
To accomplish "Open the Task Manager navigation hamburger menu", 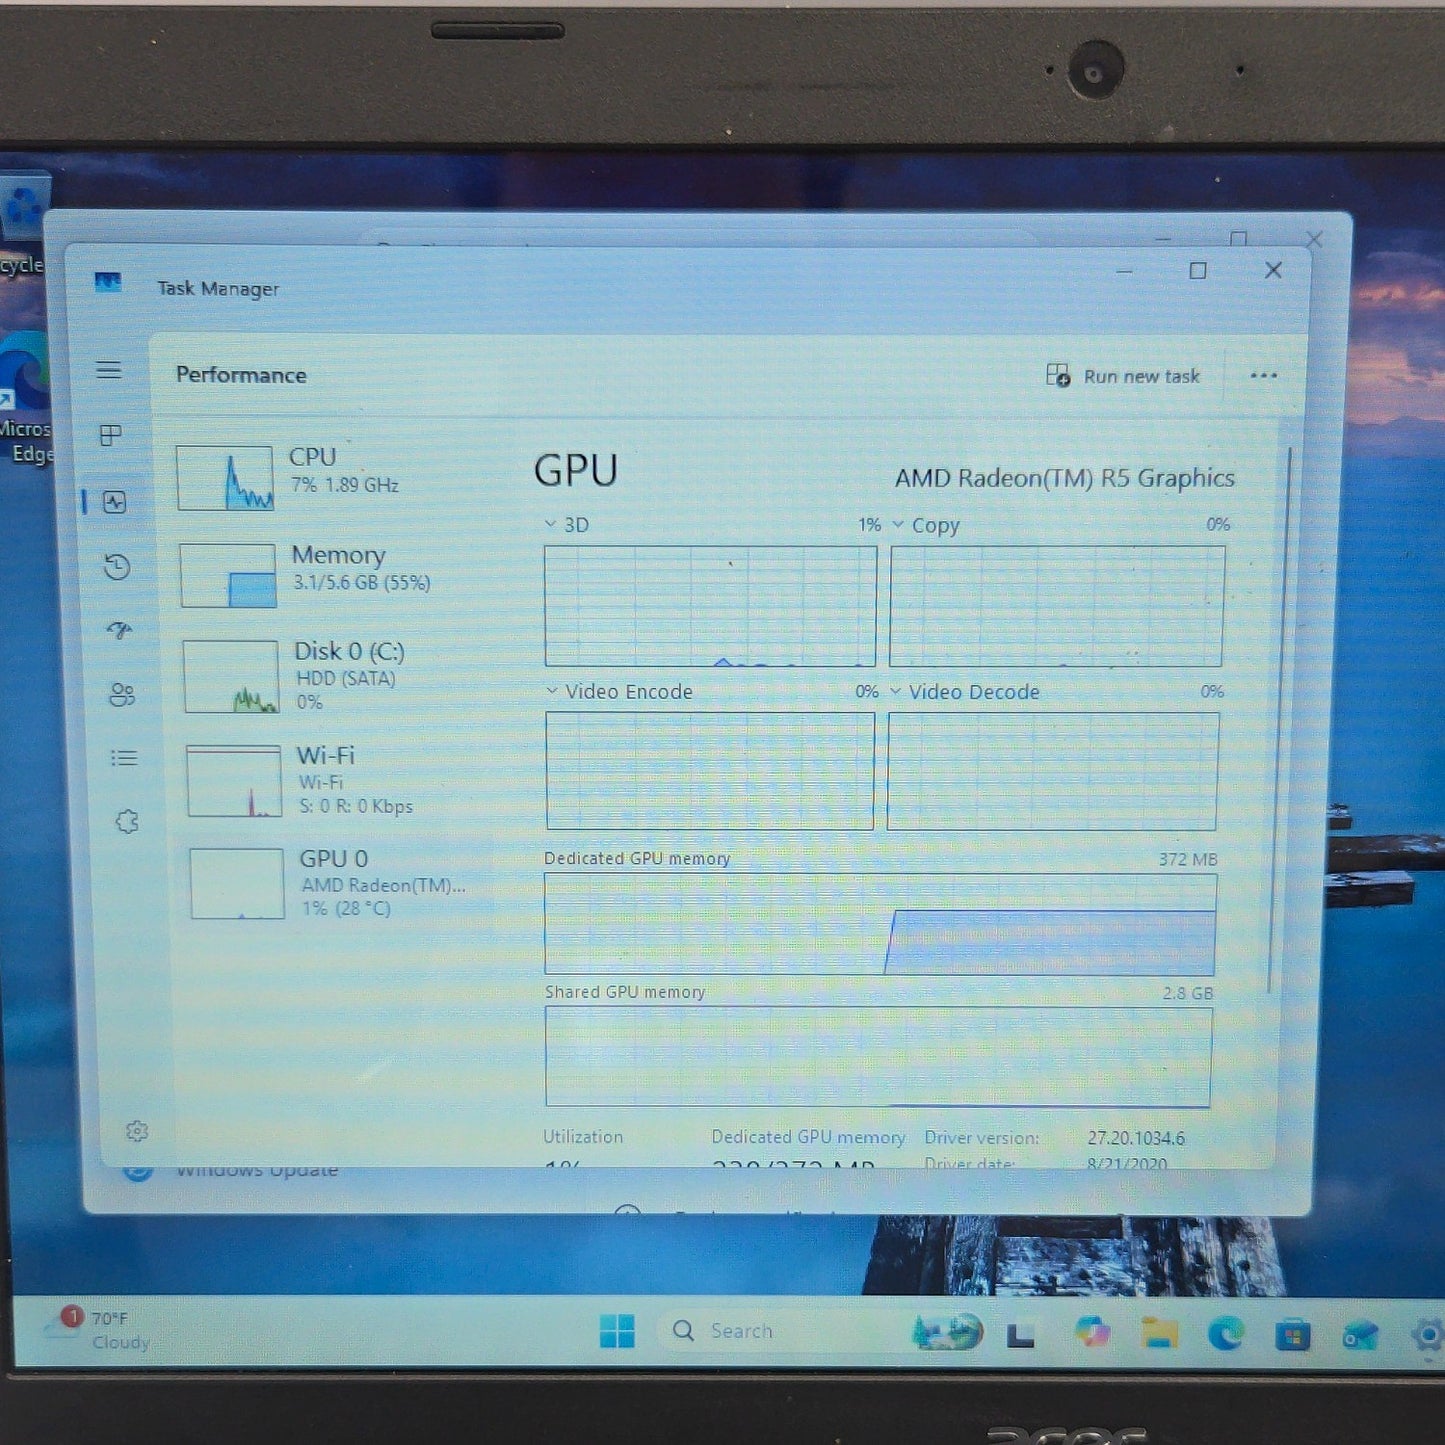I will [109, 370].
